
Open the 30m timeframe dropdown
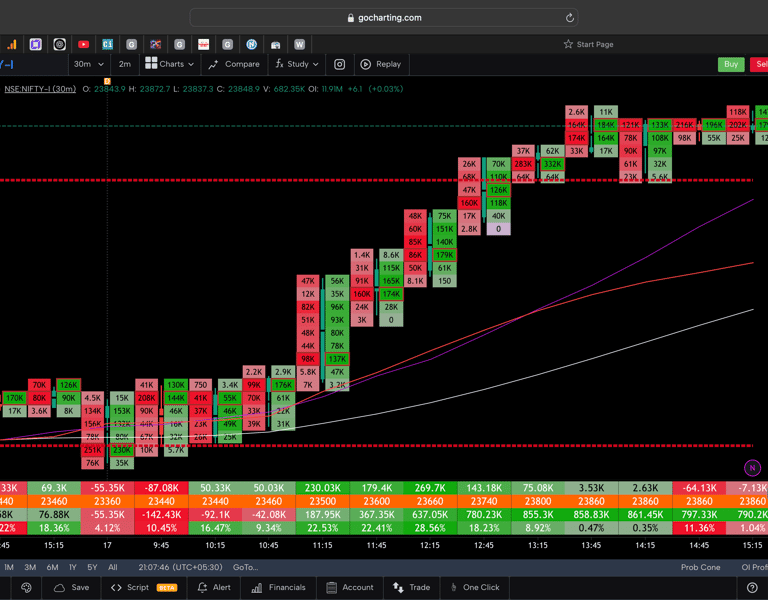pyautogui.click(x=89, y=64)
